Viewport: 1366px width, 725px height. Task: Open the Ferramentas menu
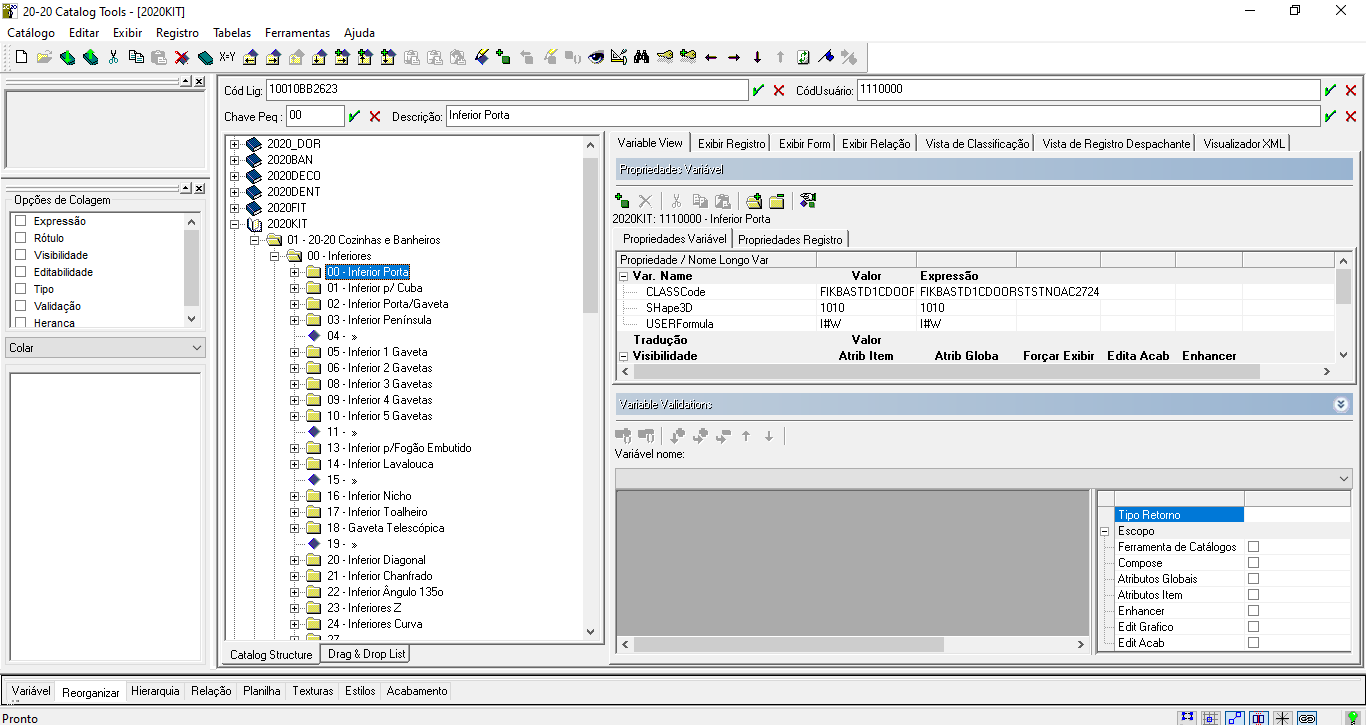(x=298, y=33)
